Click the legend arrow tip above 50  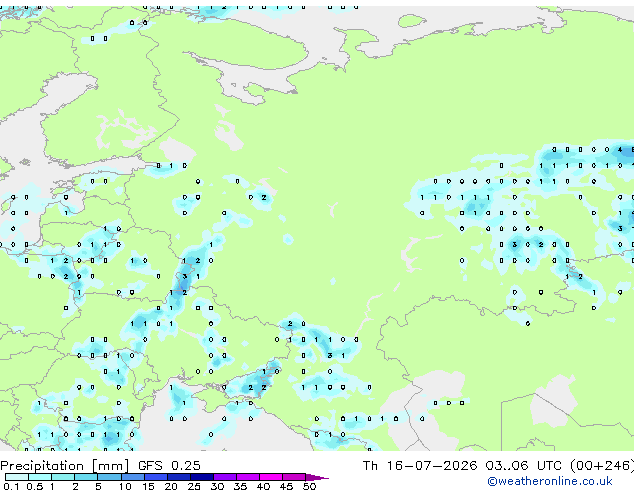click(317, 477)
